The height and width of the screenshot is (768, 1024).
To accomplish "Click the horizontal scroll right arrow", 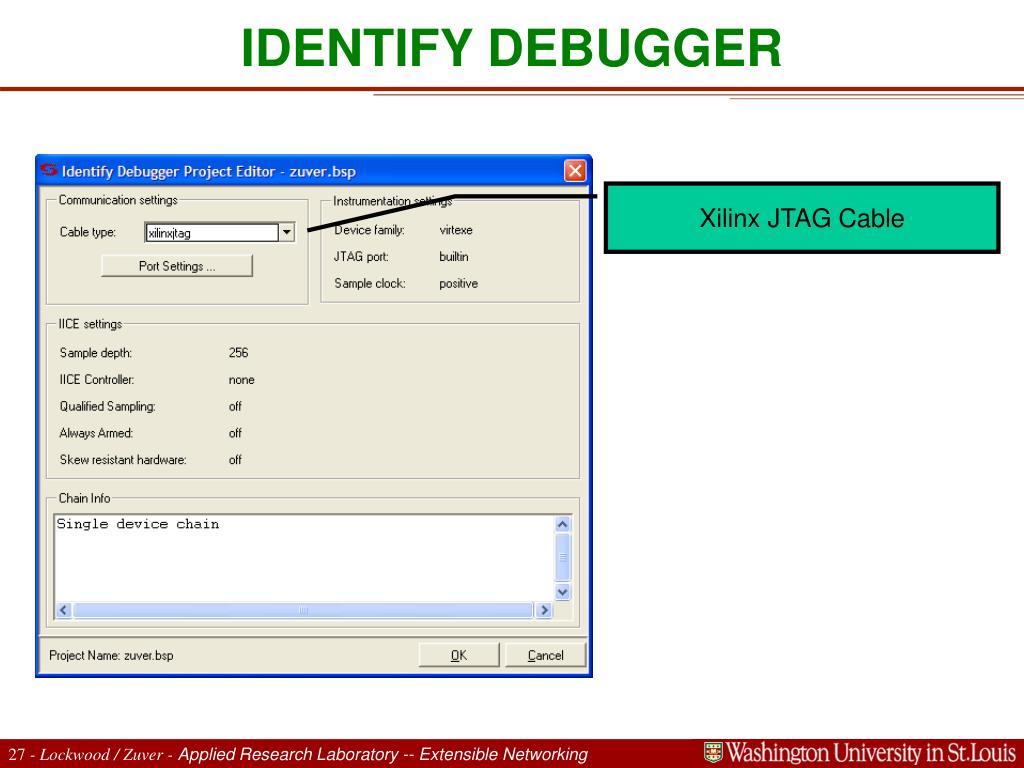I will pyautogui.click(x=543, y=610).
